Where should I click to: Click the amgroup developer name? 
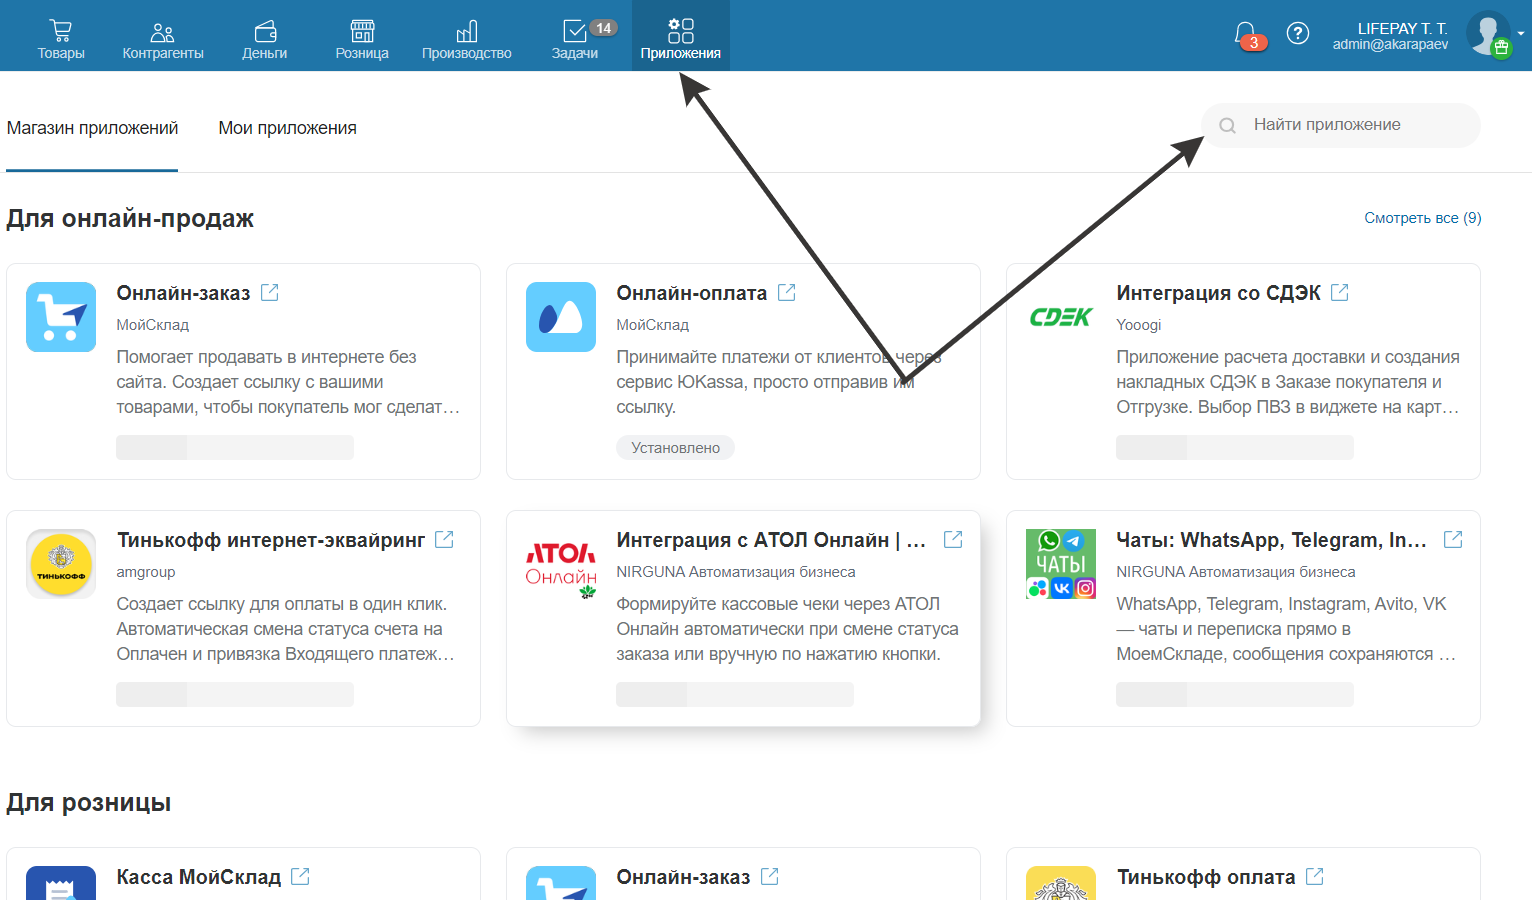146,572
